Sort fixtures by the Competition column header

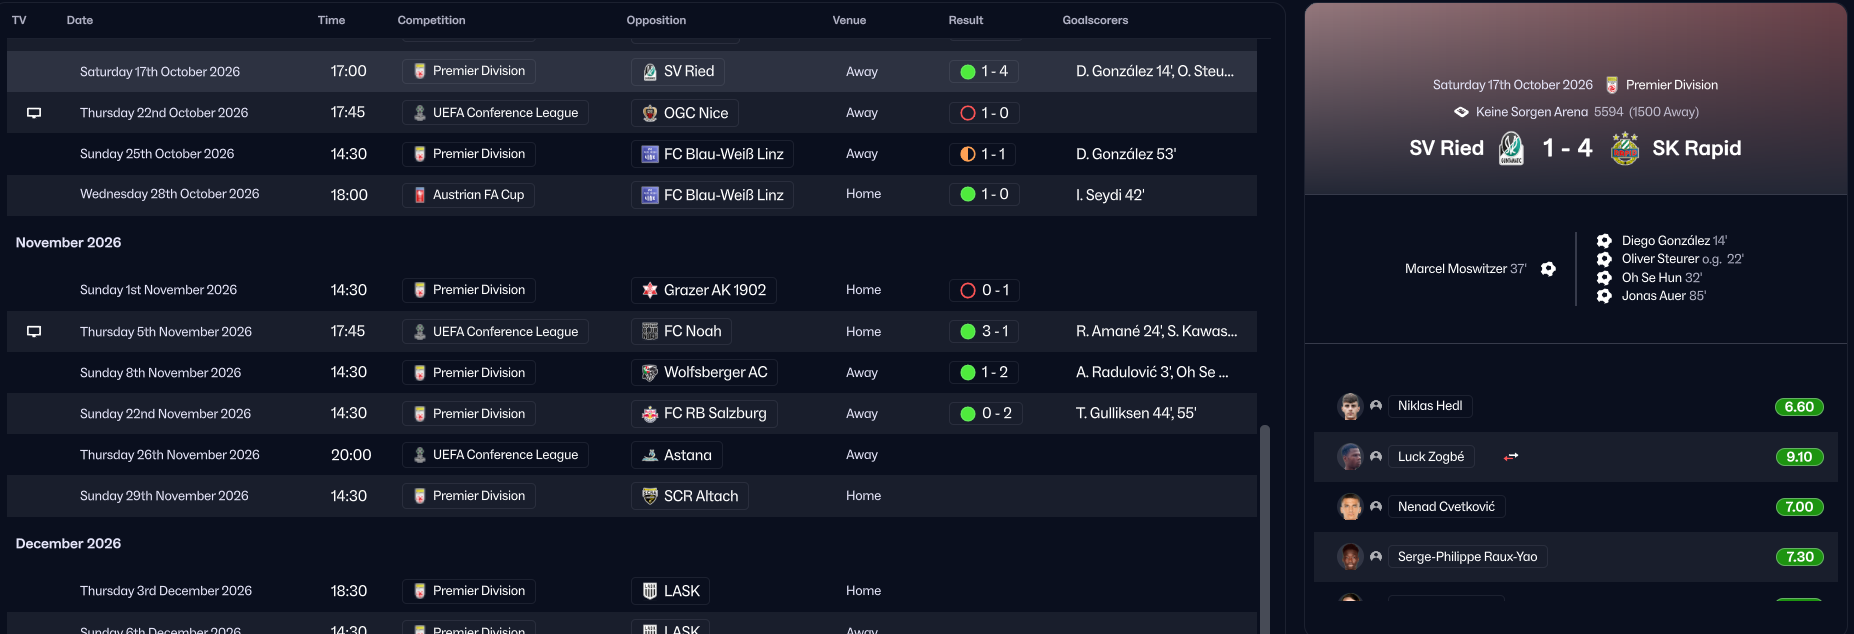(x=431, y=20)
